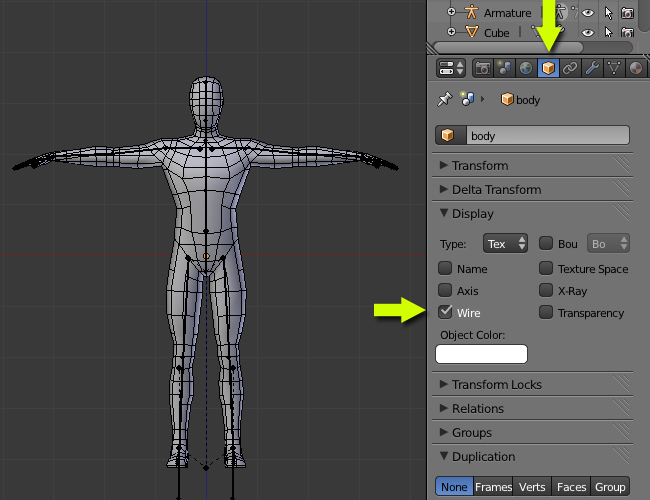The image size is (650, 500).
Task: Expand the Relations panel
Action: point(532,408)
